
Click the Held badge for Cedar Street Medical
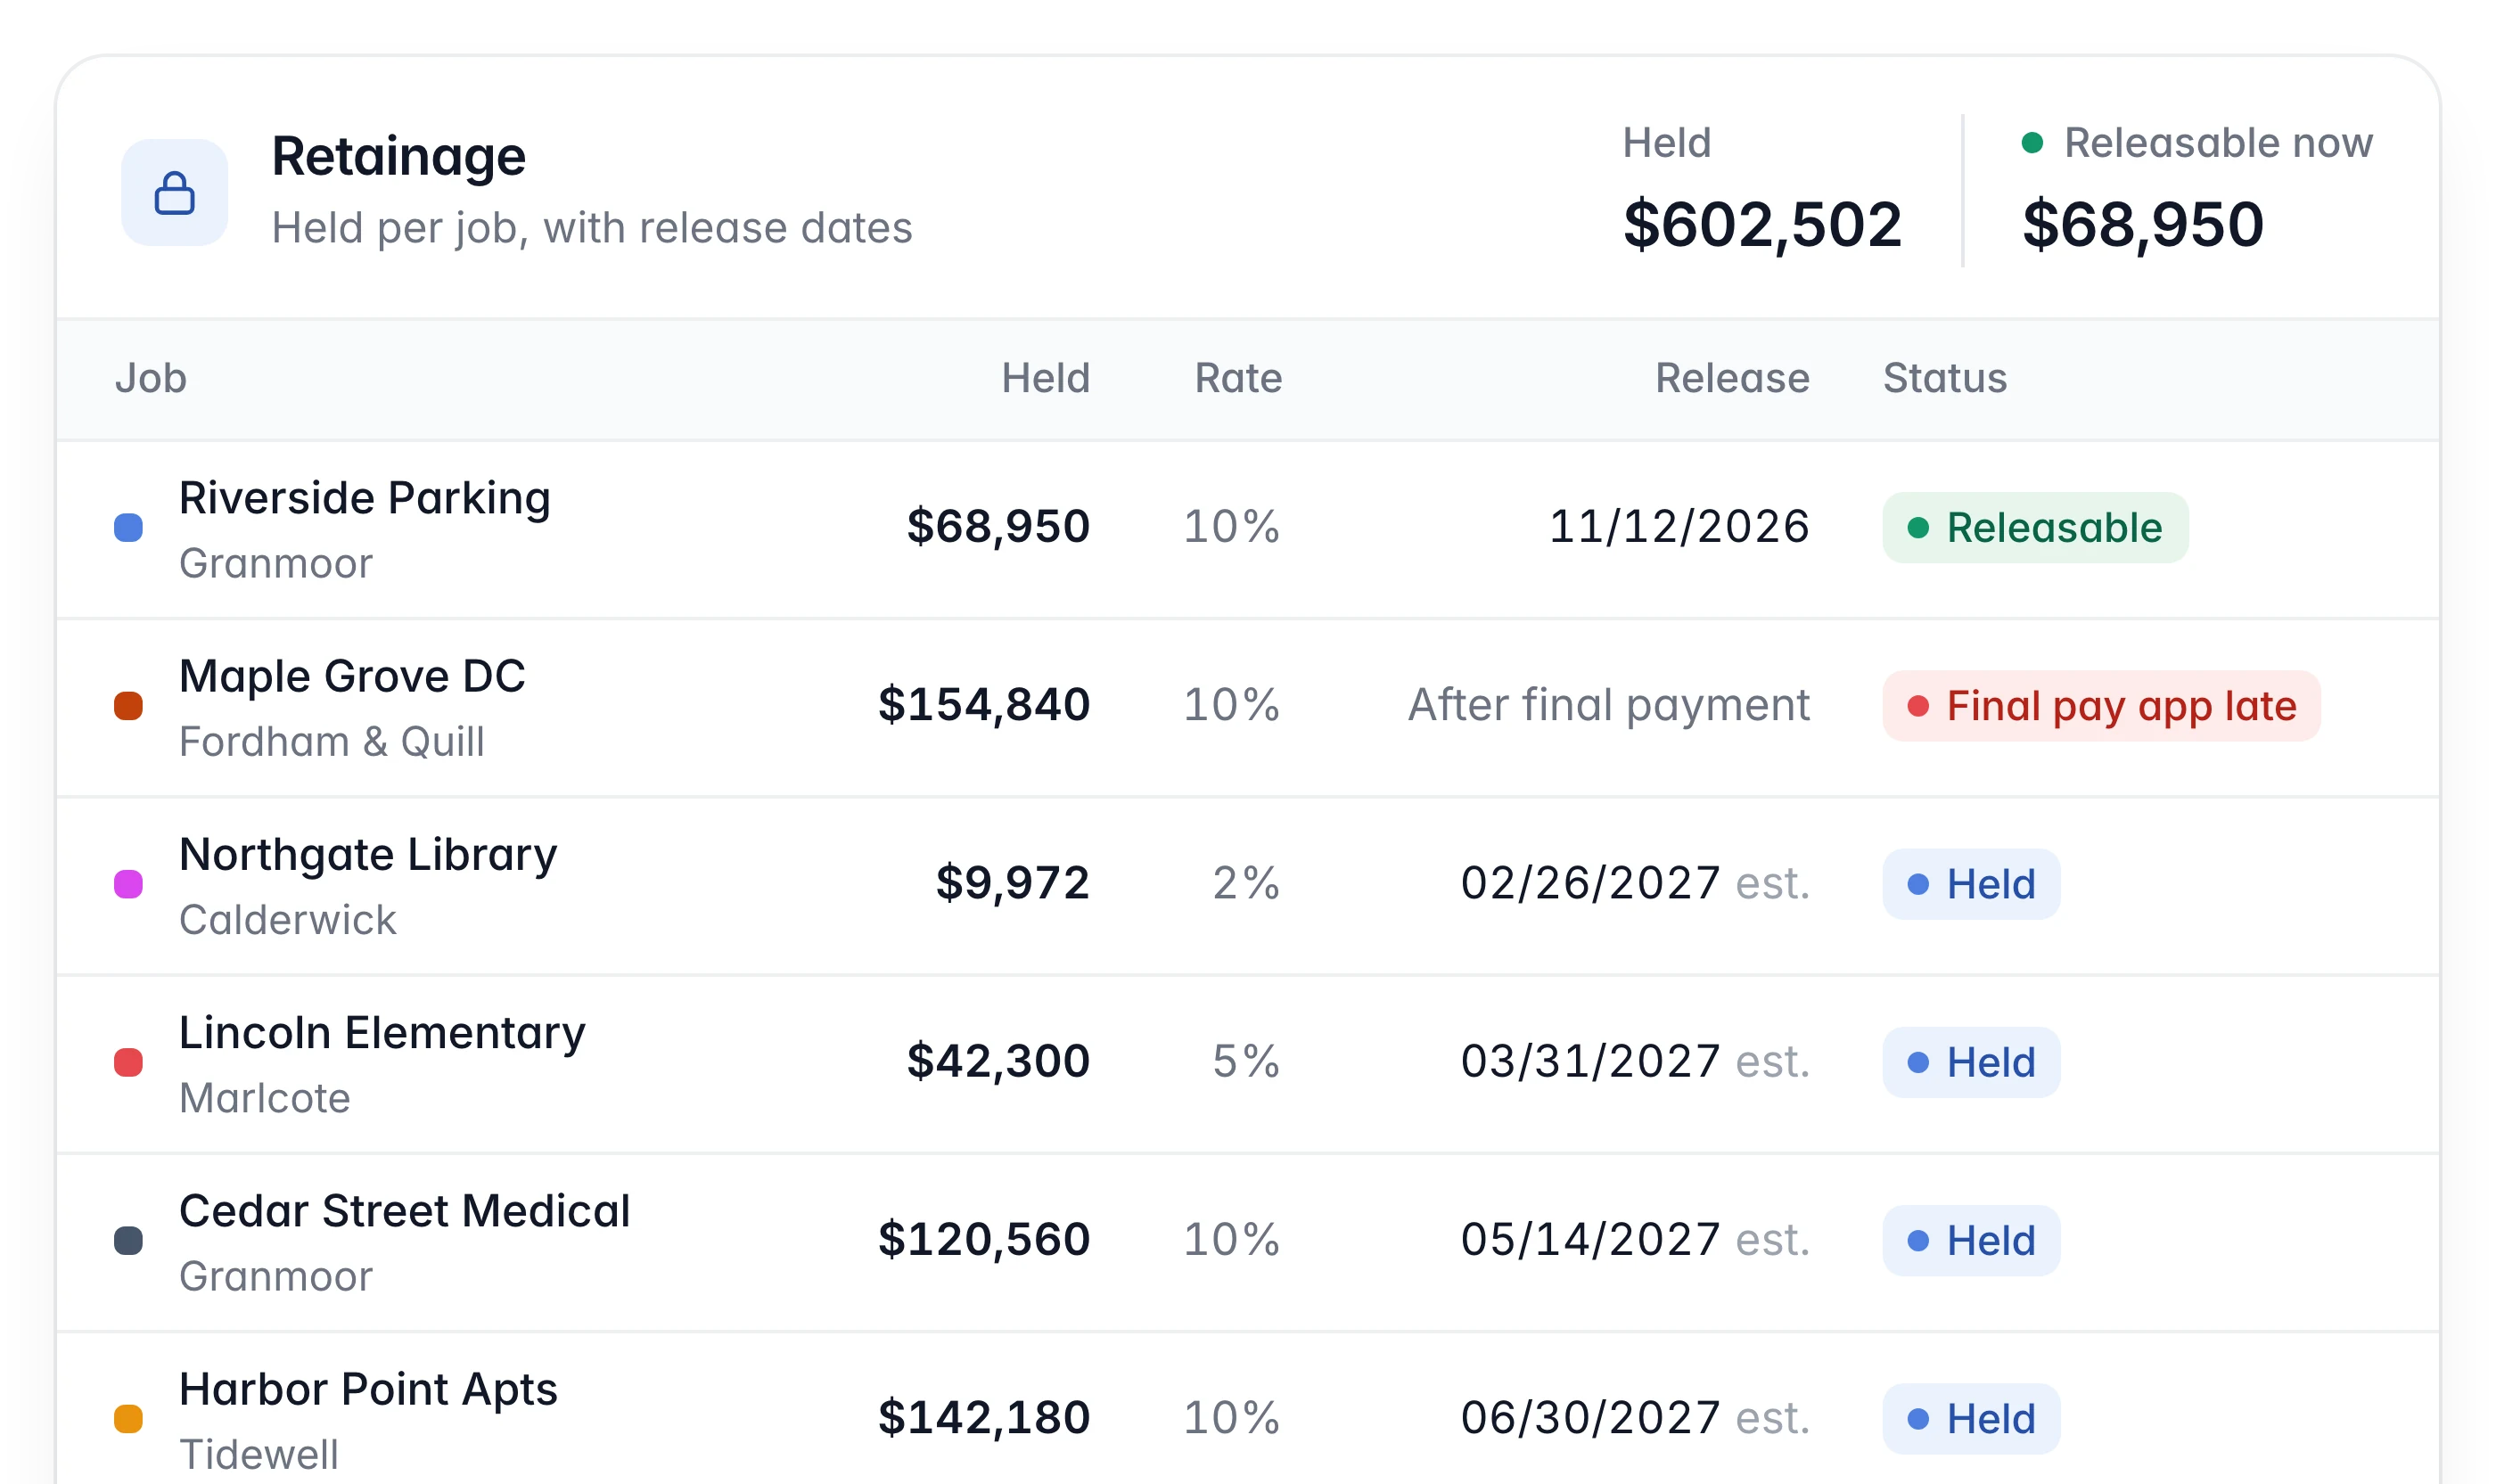(x=1971, y=1240)
